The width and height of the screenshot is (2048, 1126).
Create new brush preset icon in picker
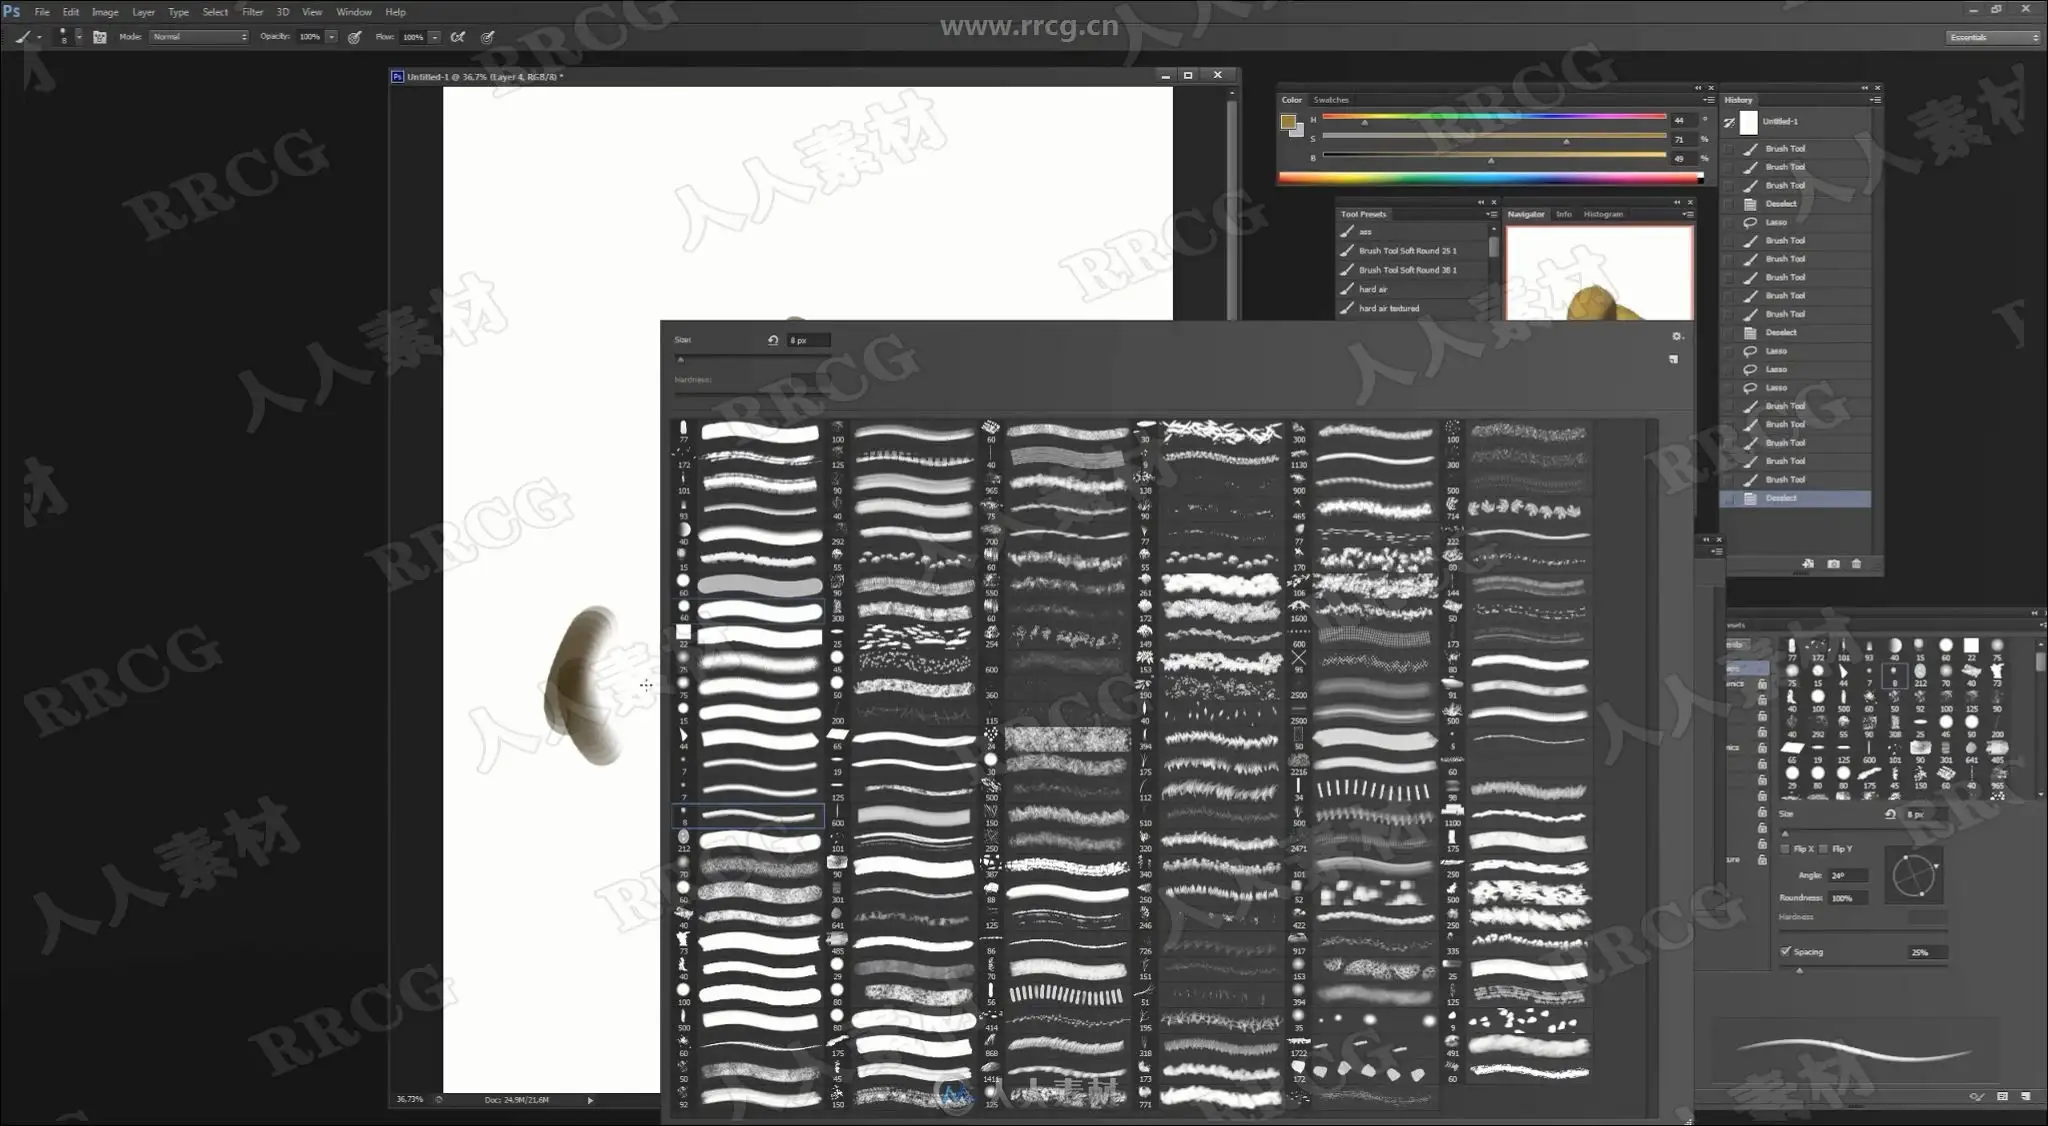(1673, 359)
